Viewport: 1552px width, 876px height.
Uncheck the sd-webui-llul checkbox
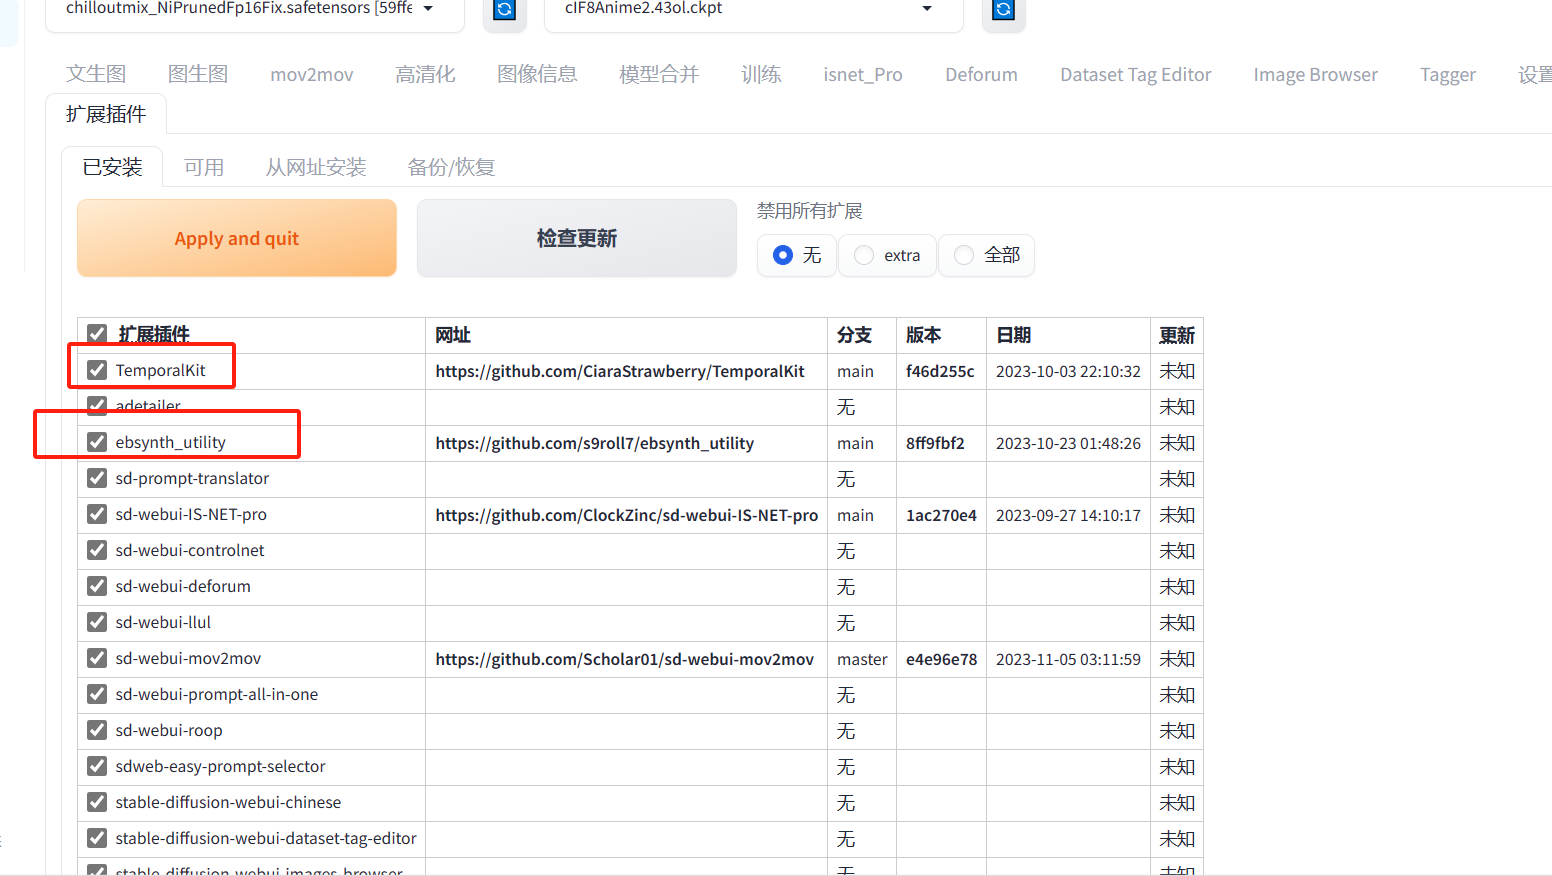(x=97, y=622)
